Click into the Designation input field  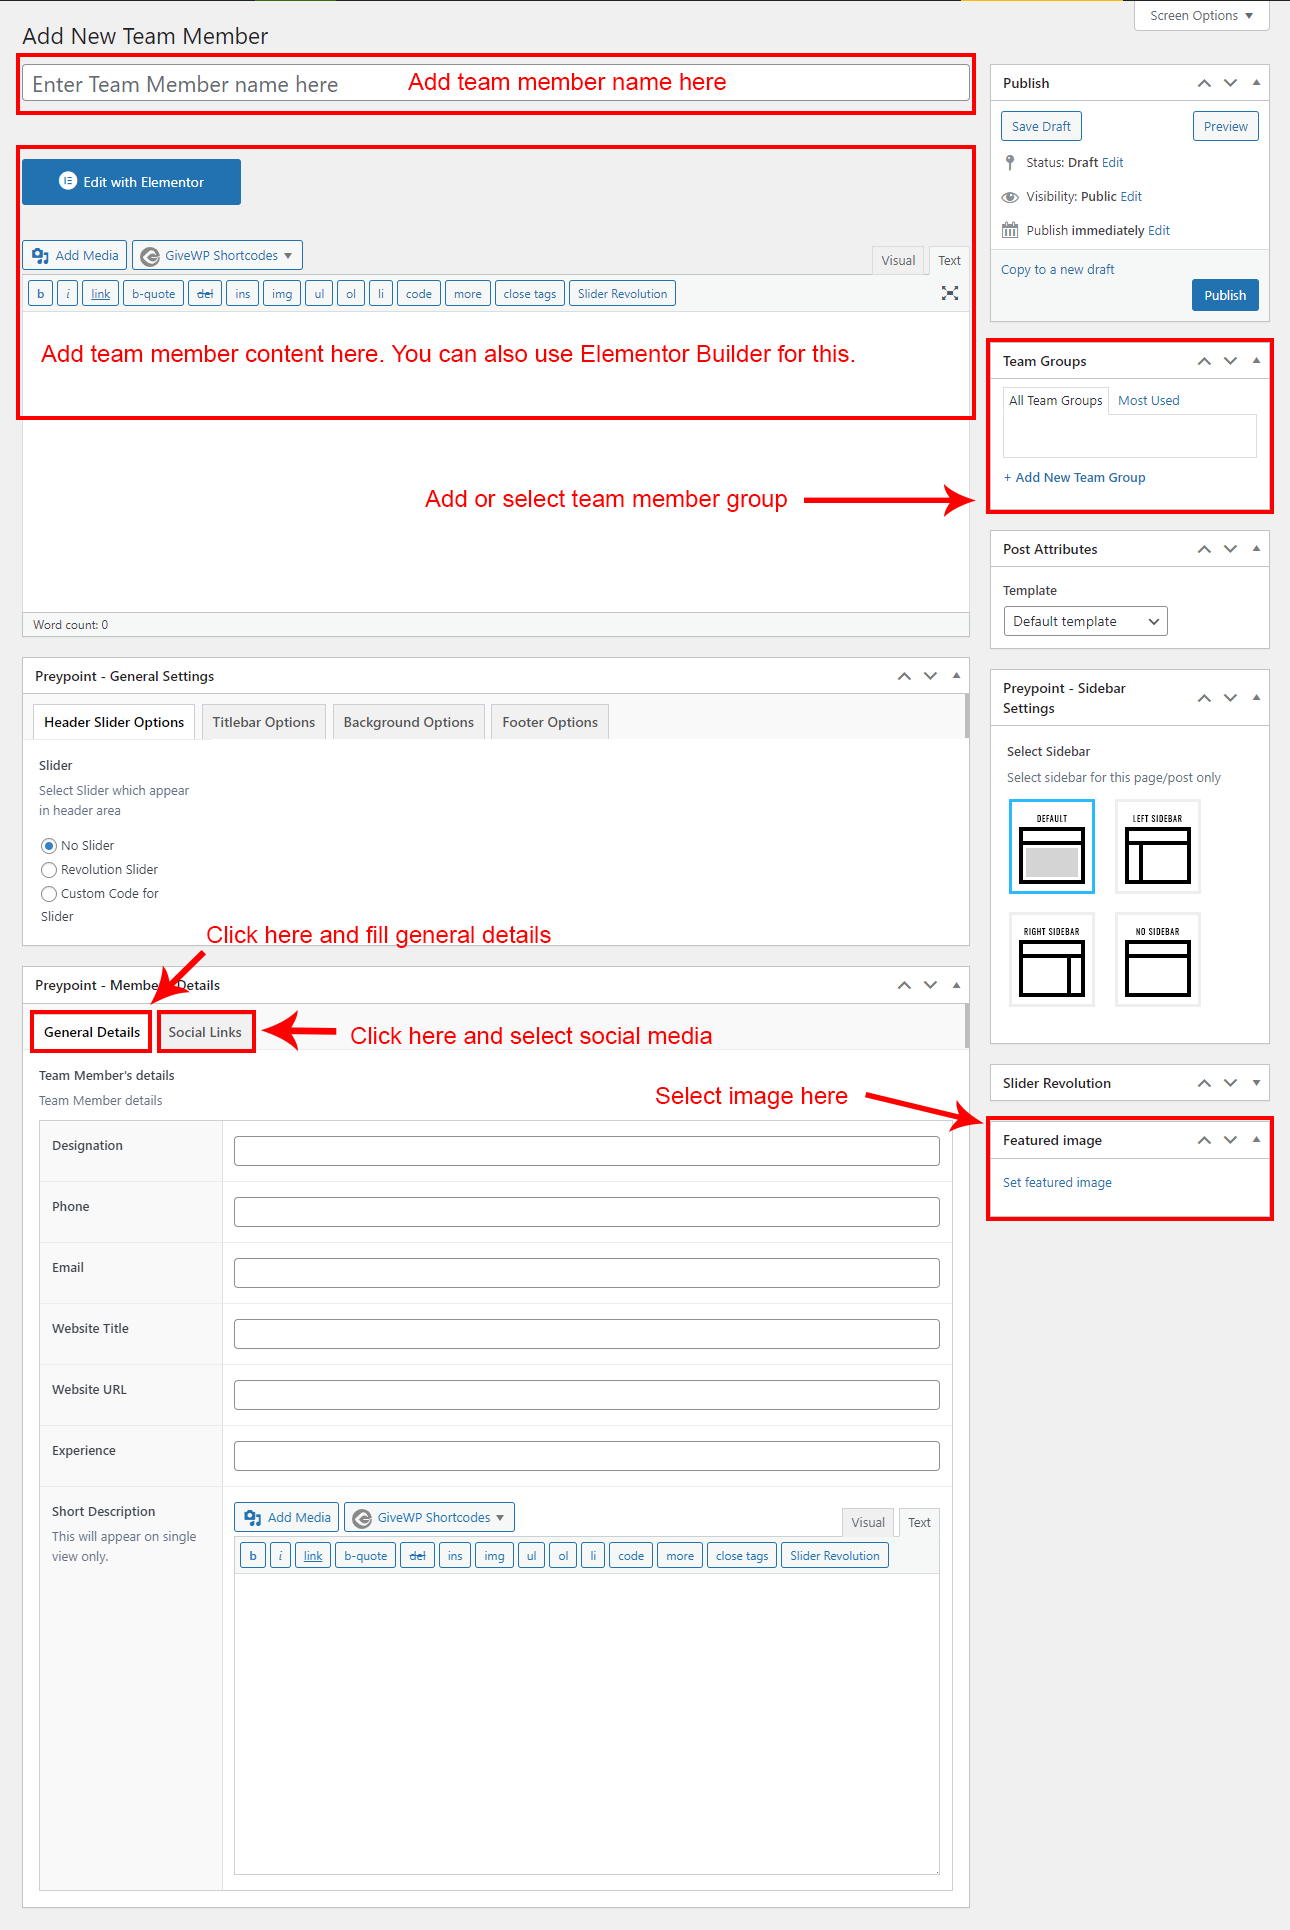coord(586,1151)
